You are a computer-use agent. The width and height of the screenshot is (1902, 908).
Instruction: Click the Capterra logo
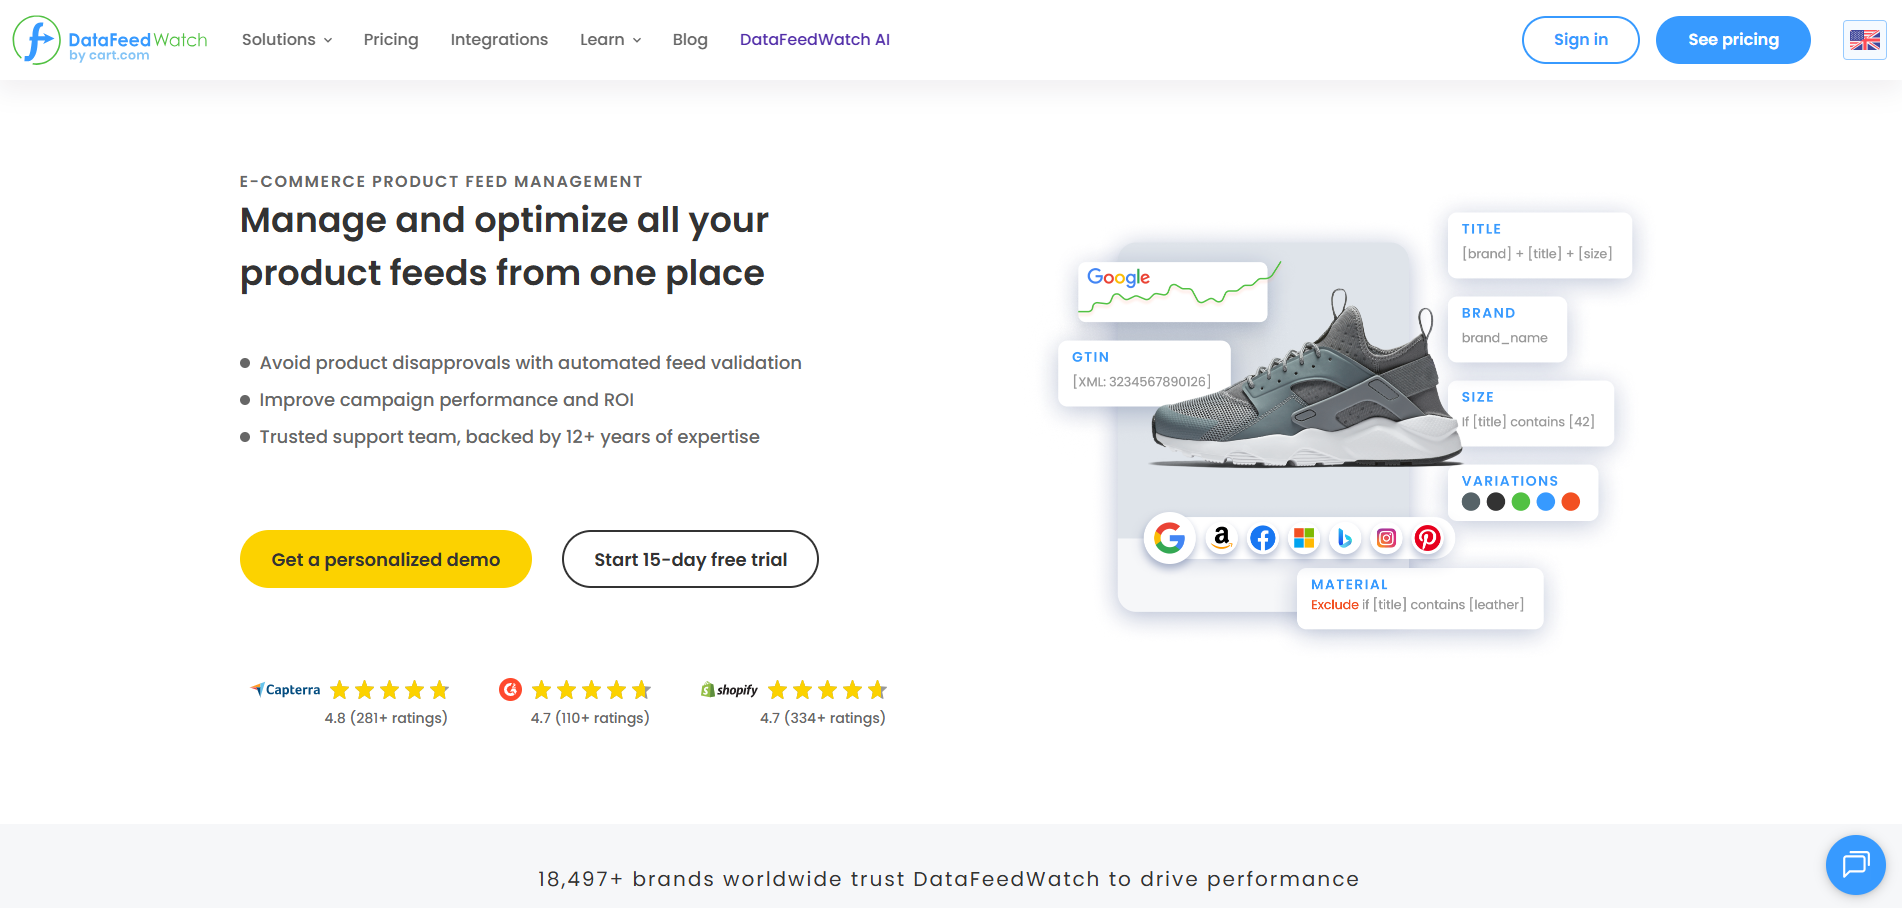(285, 690)
